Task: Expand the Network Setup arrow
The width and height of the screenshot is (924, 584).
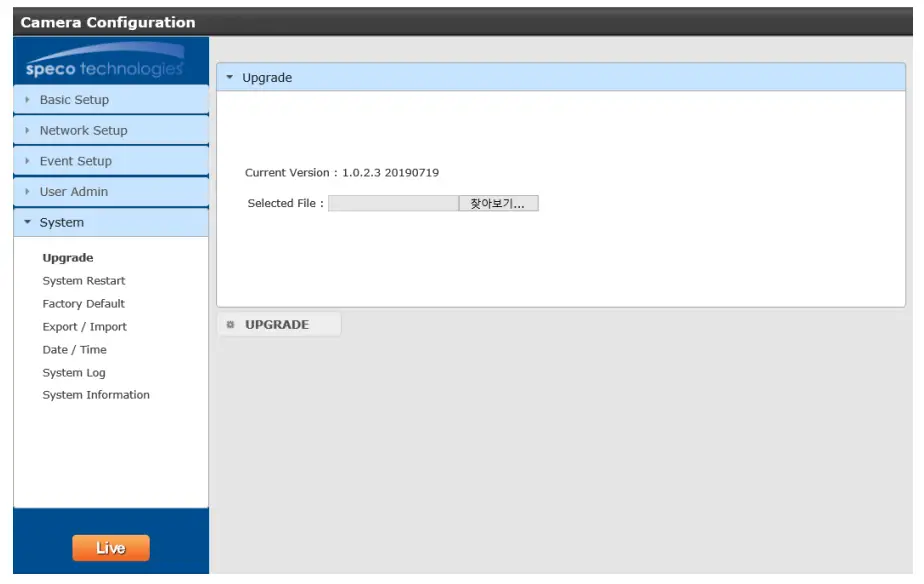Action: click(x=27, y=130)
